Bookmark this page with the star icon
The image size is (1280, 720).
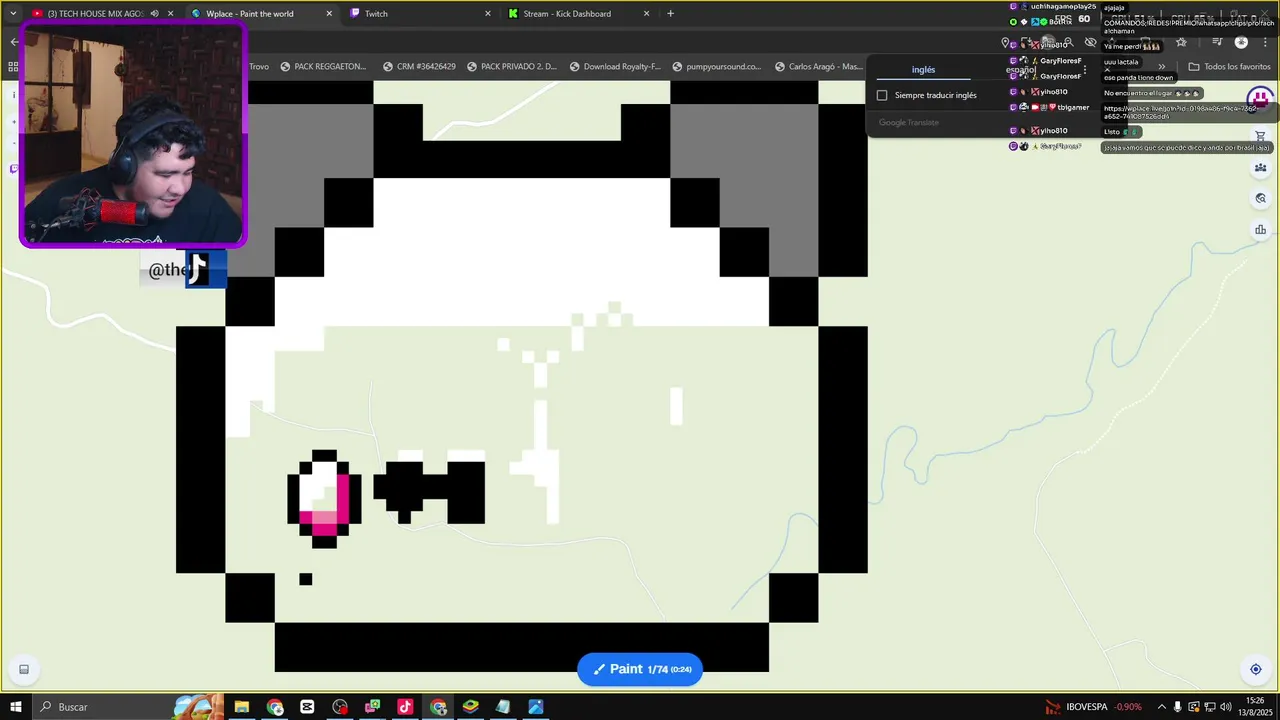(1181, 42)
